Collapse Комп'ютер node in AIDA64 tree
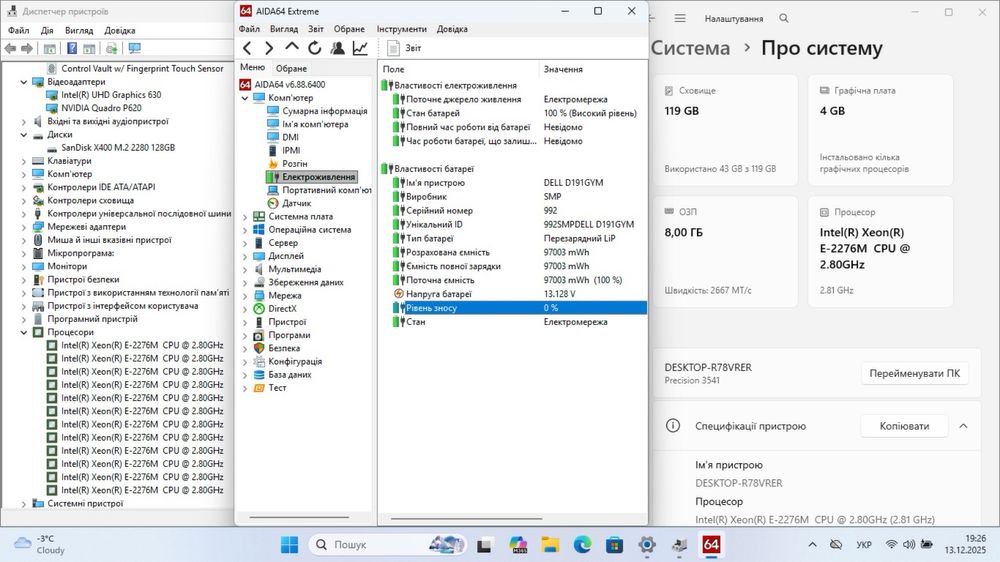1000x562 pixels. click(245, 98)
